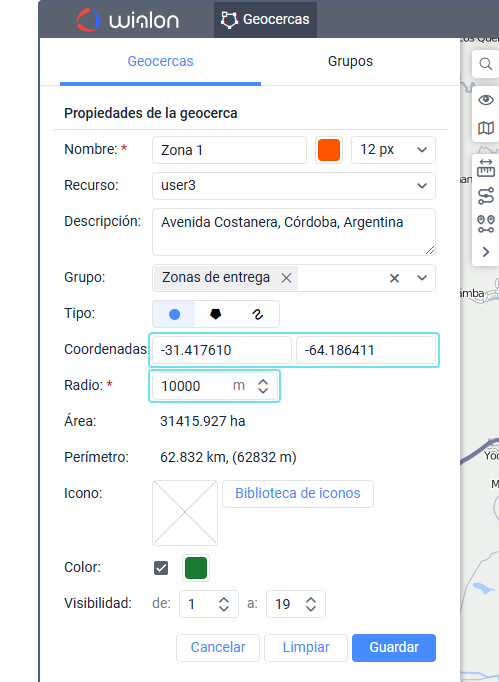
Task: Expand the Grupo dropdown arrow
Action: pyautogui.click(x=422, y=278)
